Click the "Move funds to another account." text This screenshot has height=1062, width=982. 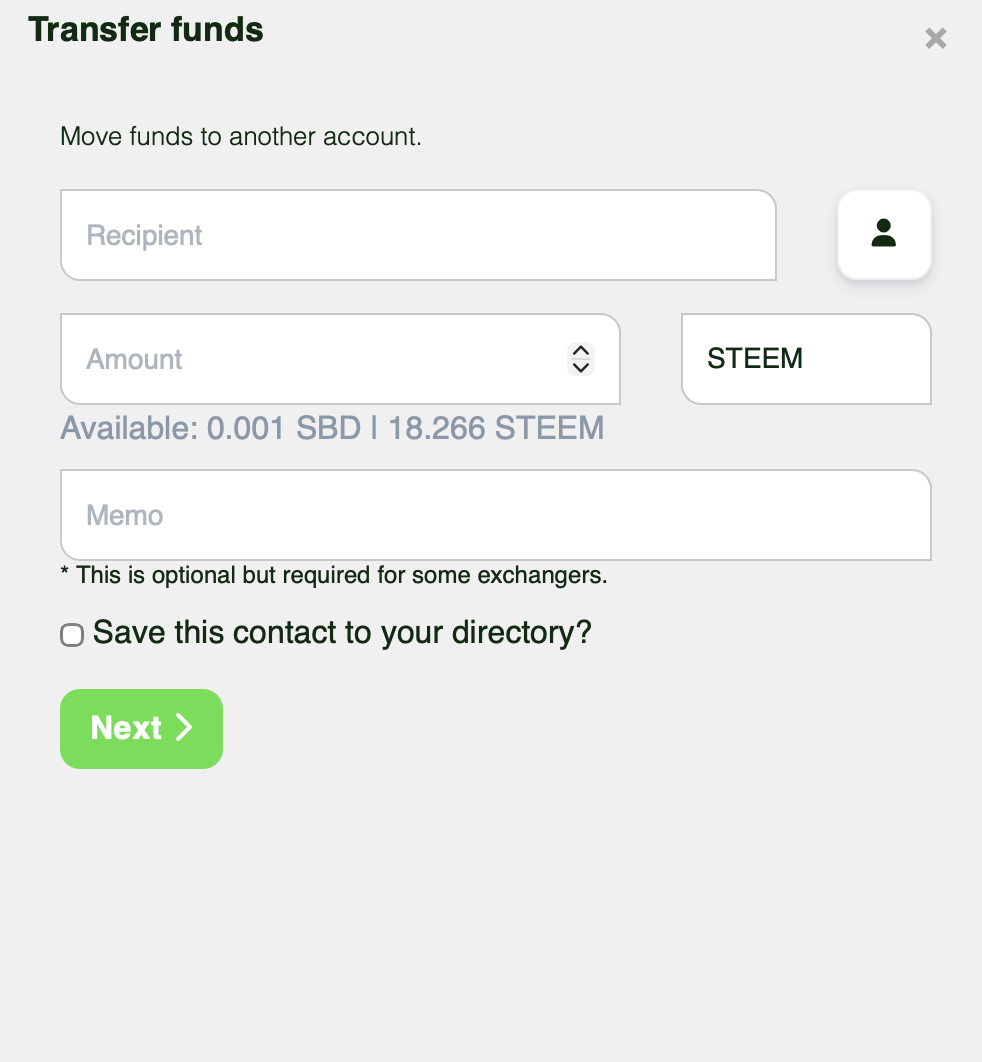click(241, 136)
